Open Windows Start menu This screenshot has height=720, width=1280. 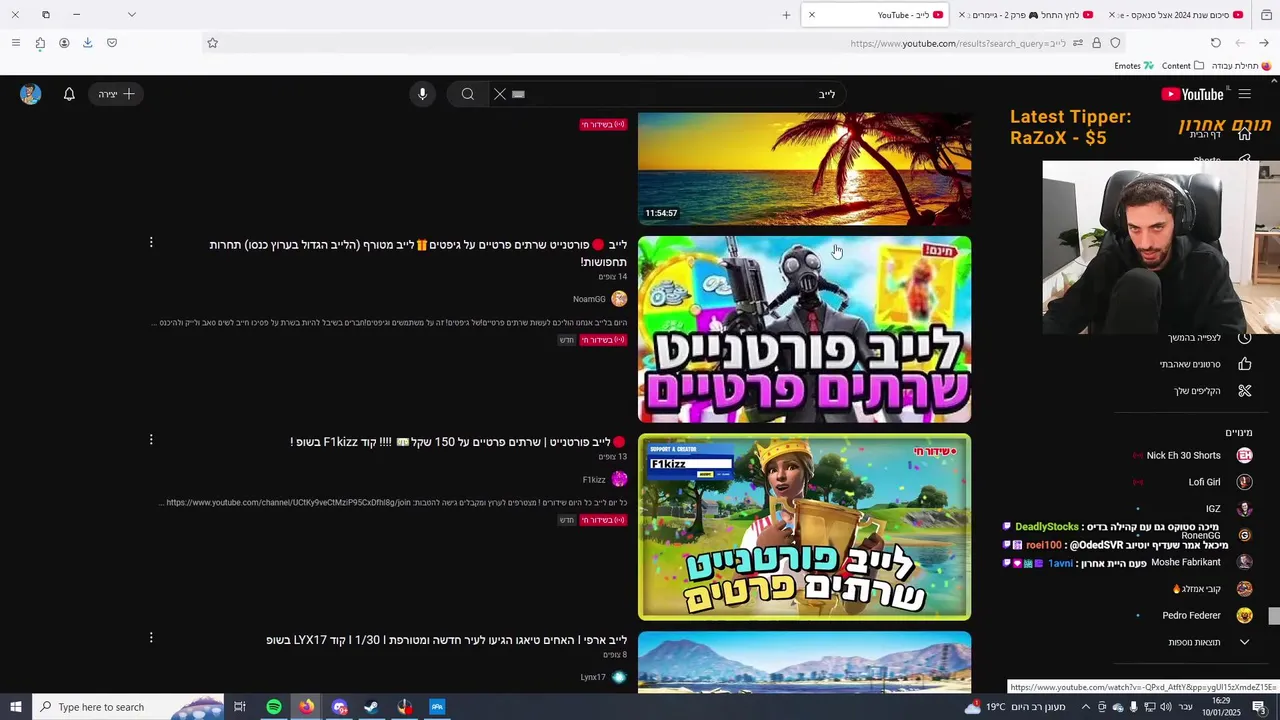point(16,707)
